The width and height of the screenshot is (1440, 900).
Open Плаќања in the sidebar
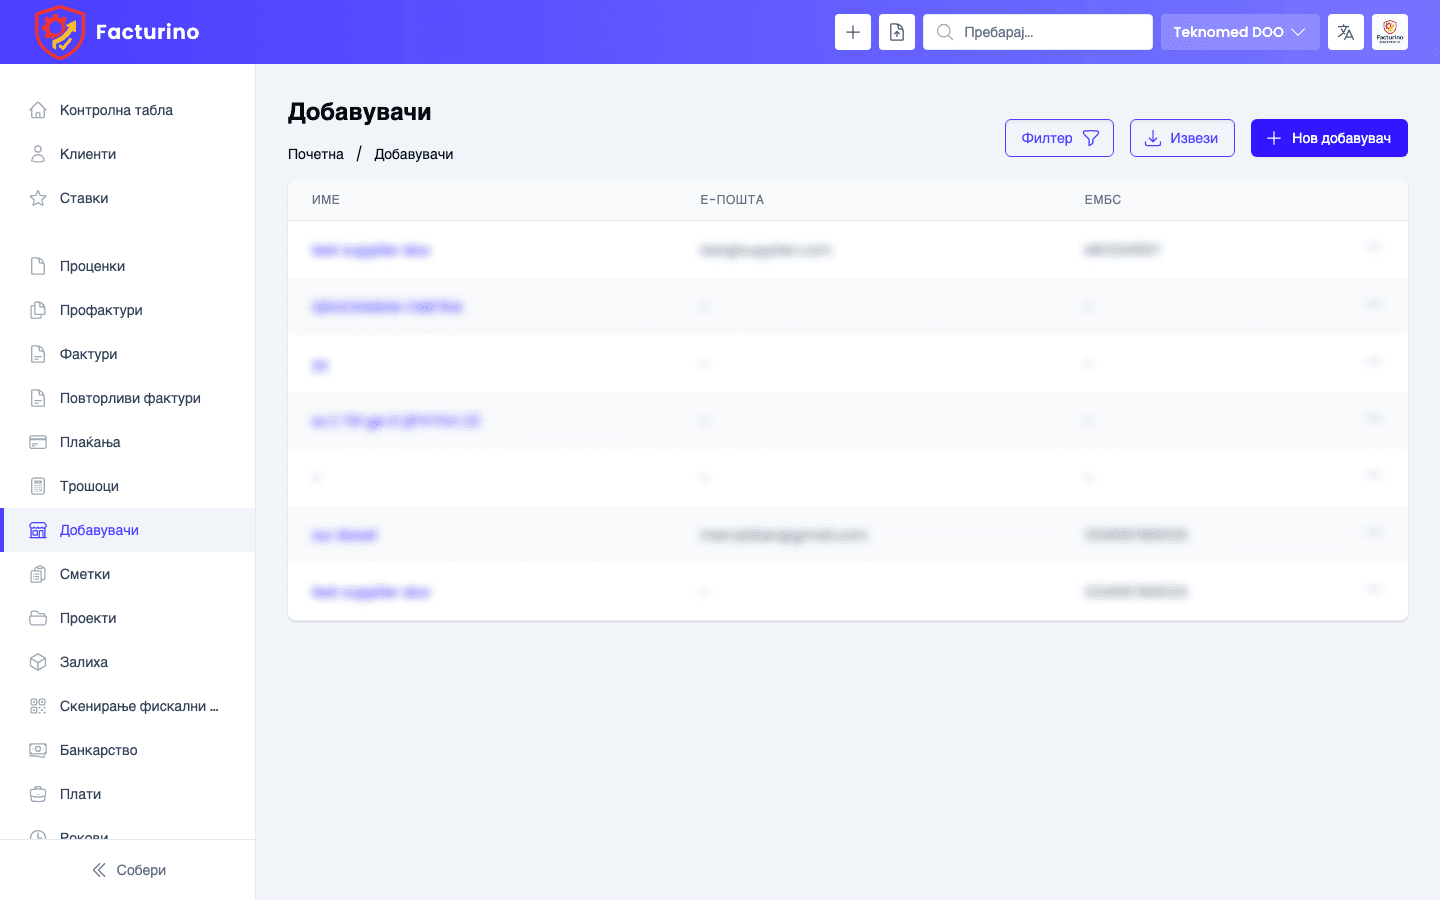(90, 442)
